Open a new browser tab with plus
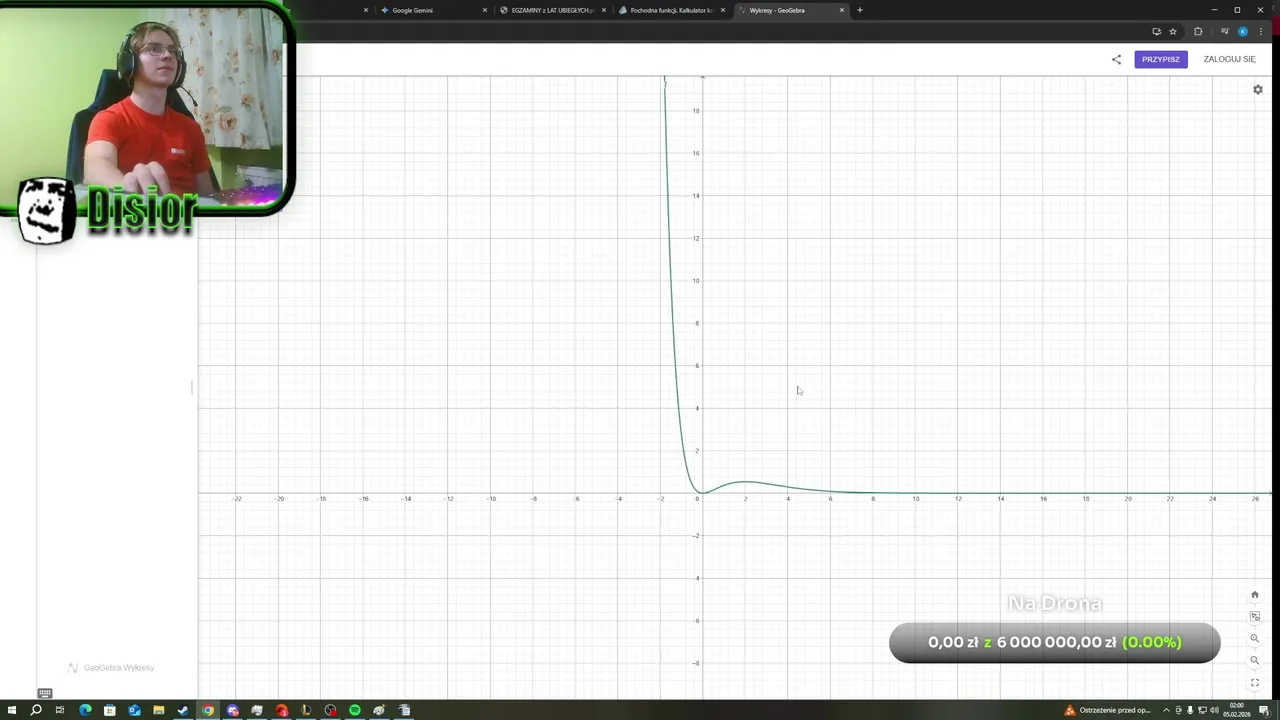 (860, 10)
